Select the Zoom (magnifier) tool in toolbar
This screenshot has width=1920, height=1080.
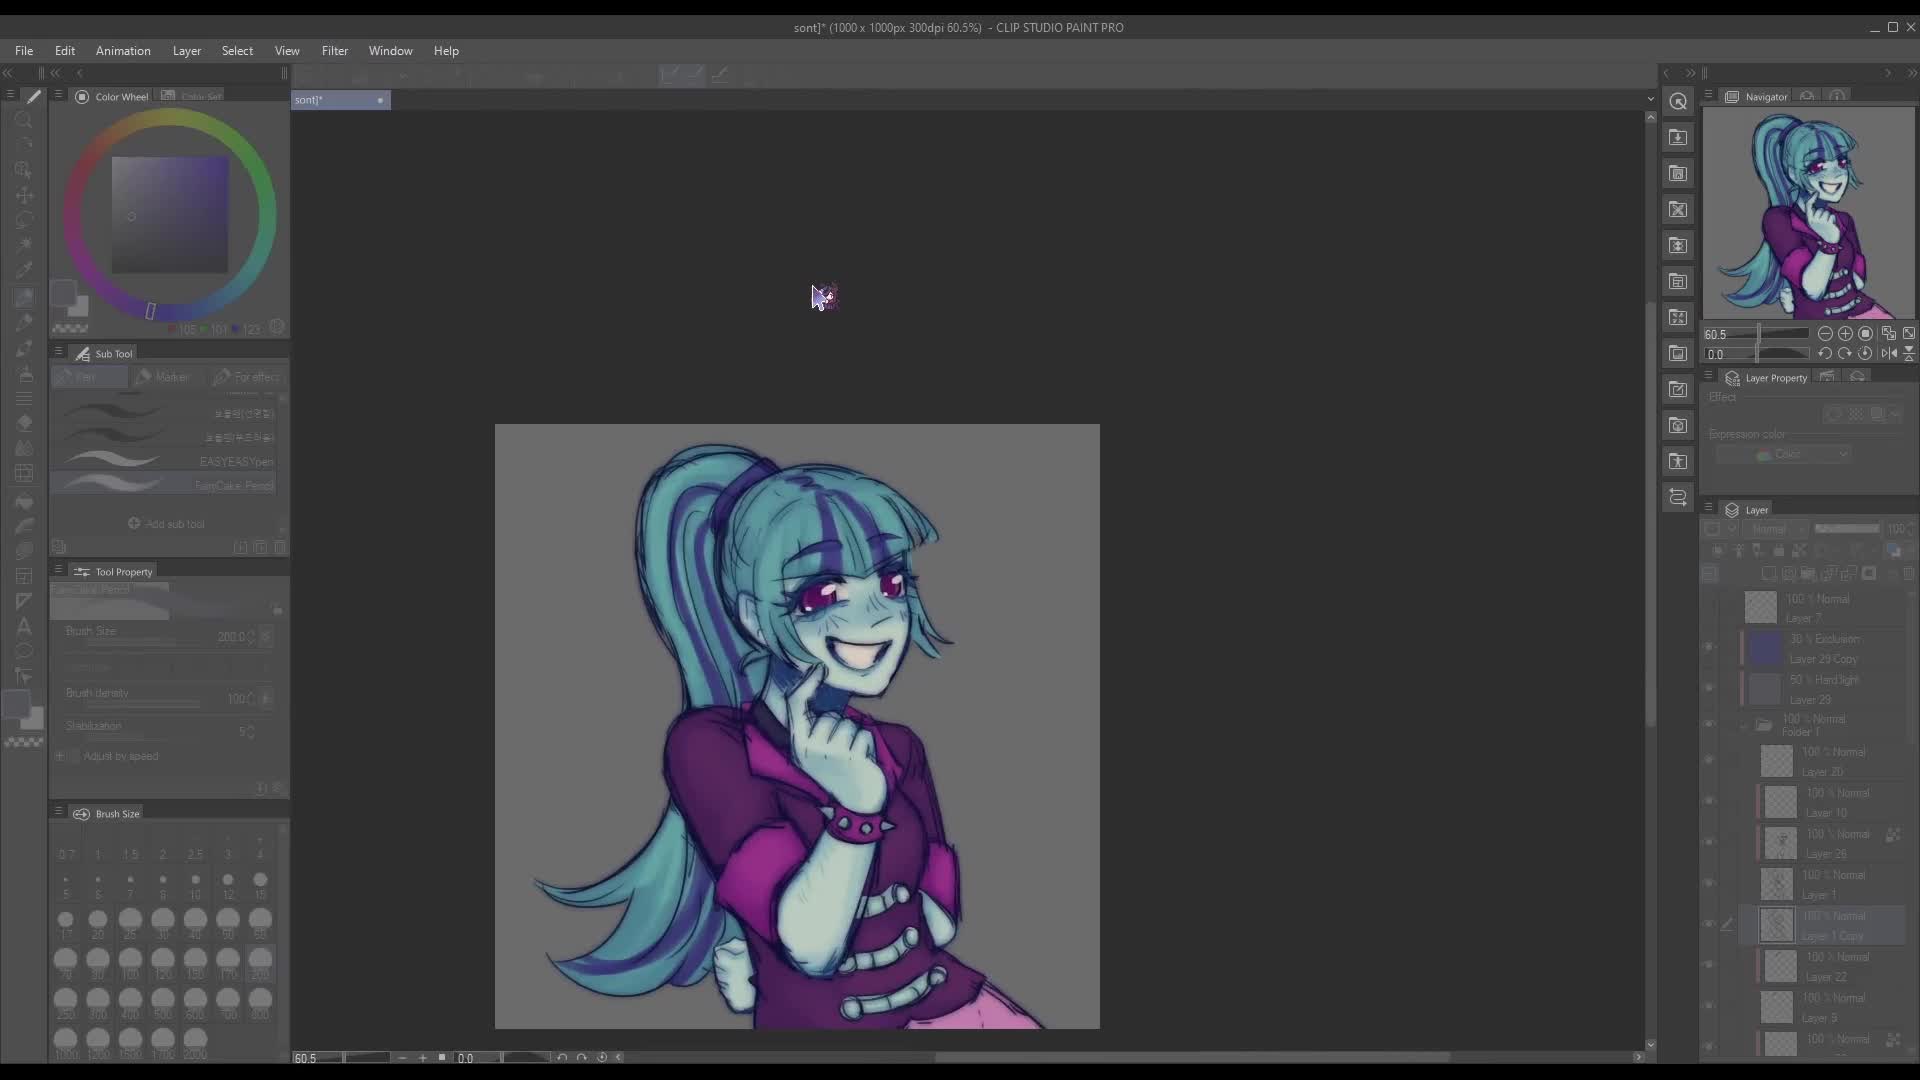click(x=24, y=121)
